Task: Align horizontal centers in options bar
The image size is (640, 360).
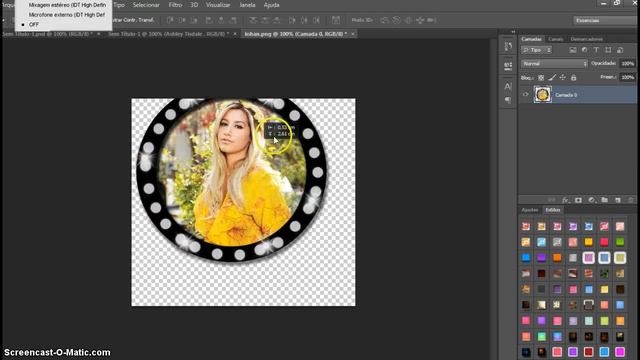Action: (221, 20)
